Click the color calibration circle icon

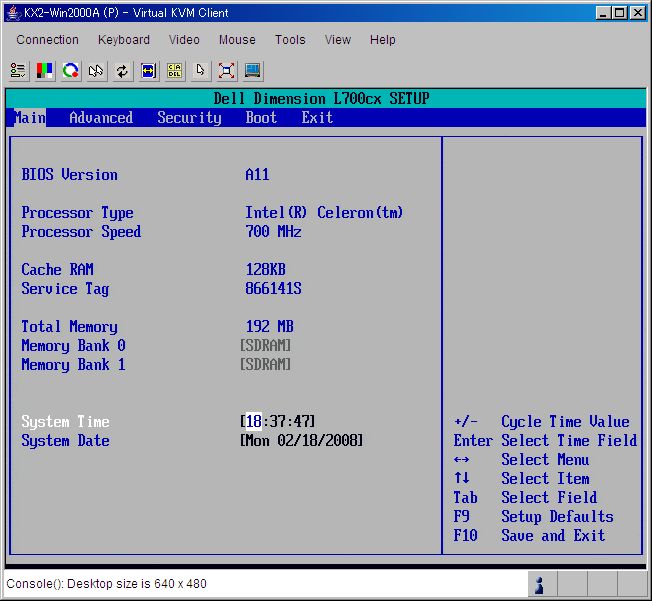click(x=70, y=71)
